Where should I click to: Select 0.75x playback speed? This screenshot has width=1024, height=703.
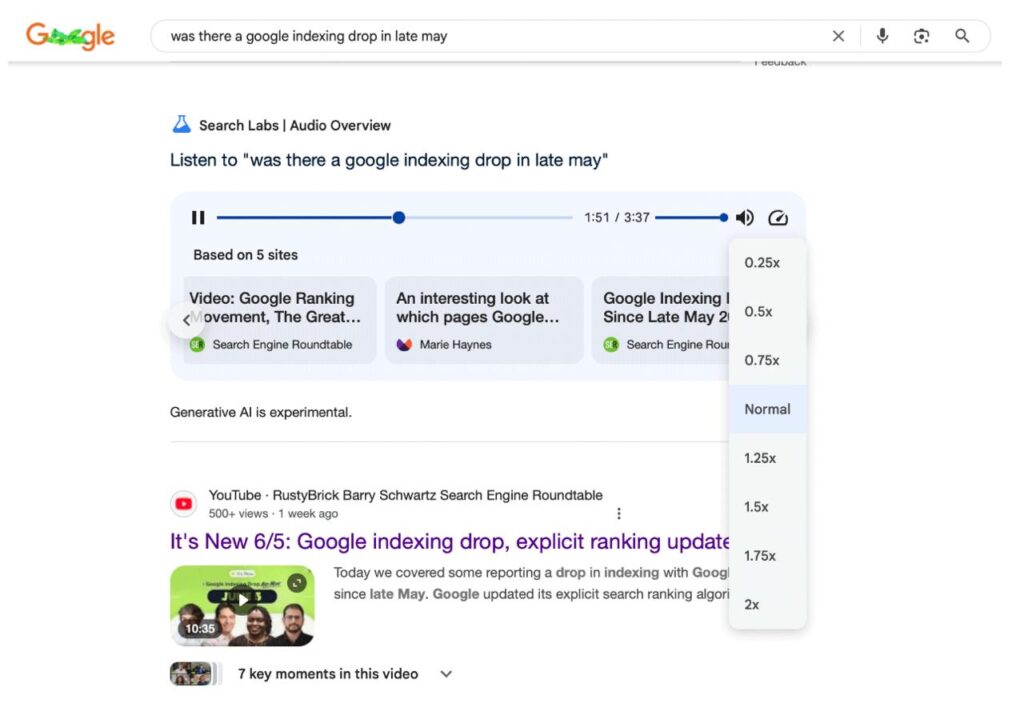pos(767,360)
